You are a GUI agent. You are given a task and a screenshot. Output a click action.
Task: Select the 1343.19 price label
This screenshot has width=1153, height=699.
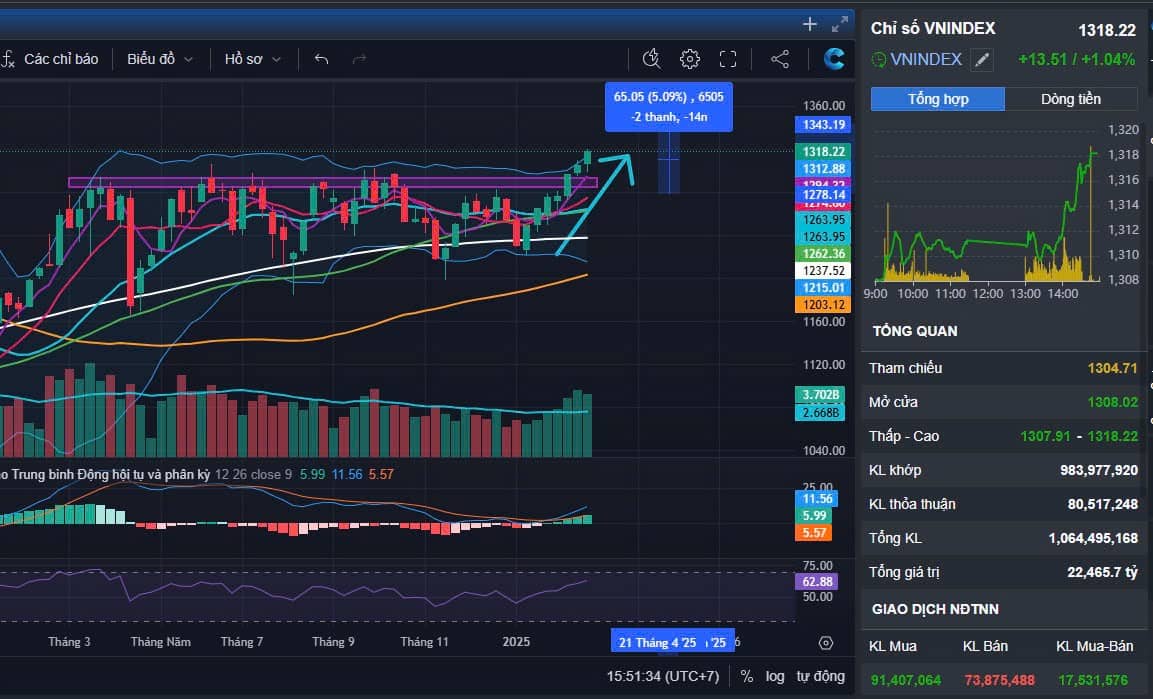point(823,124)
